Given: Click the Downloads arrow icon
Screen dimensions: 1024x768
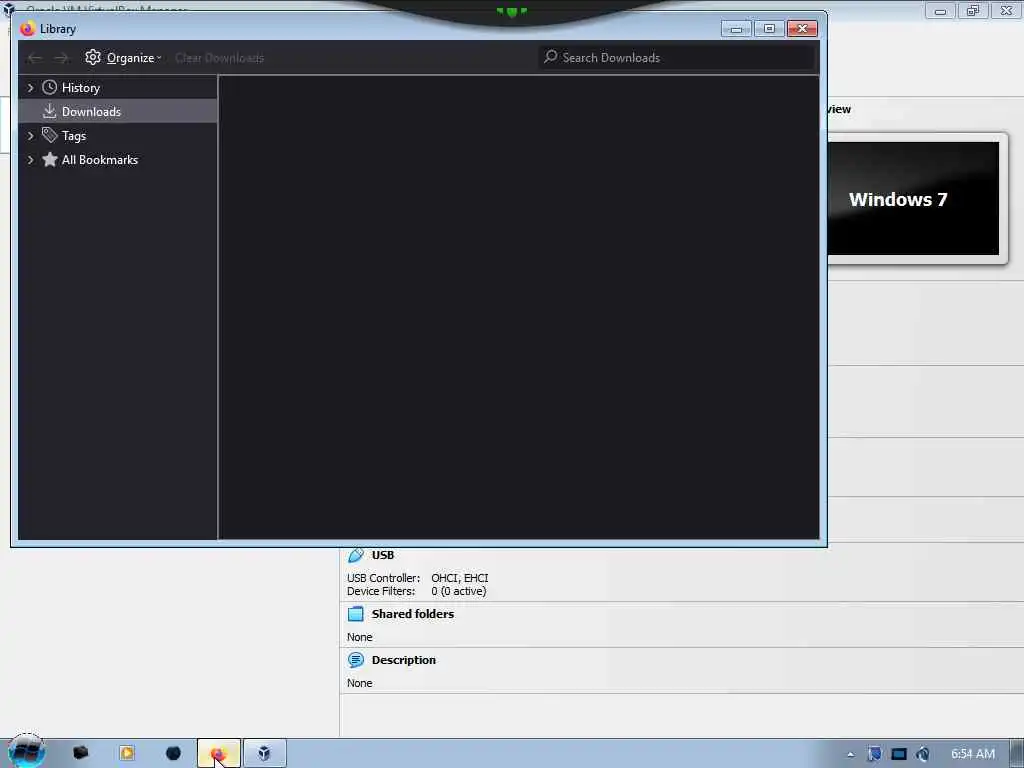Looking at the screenshot, I should pos(50,111).
